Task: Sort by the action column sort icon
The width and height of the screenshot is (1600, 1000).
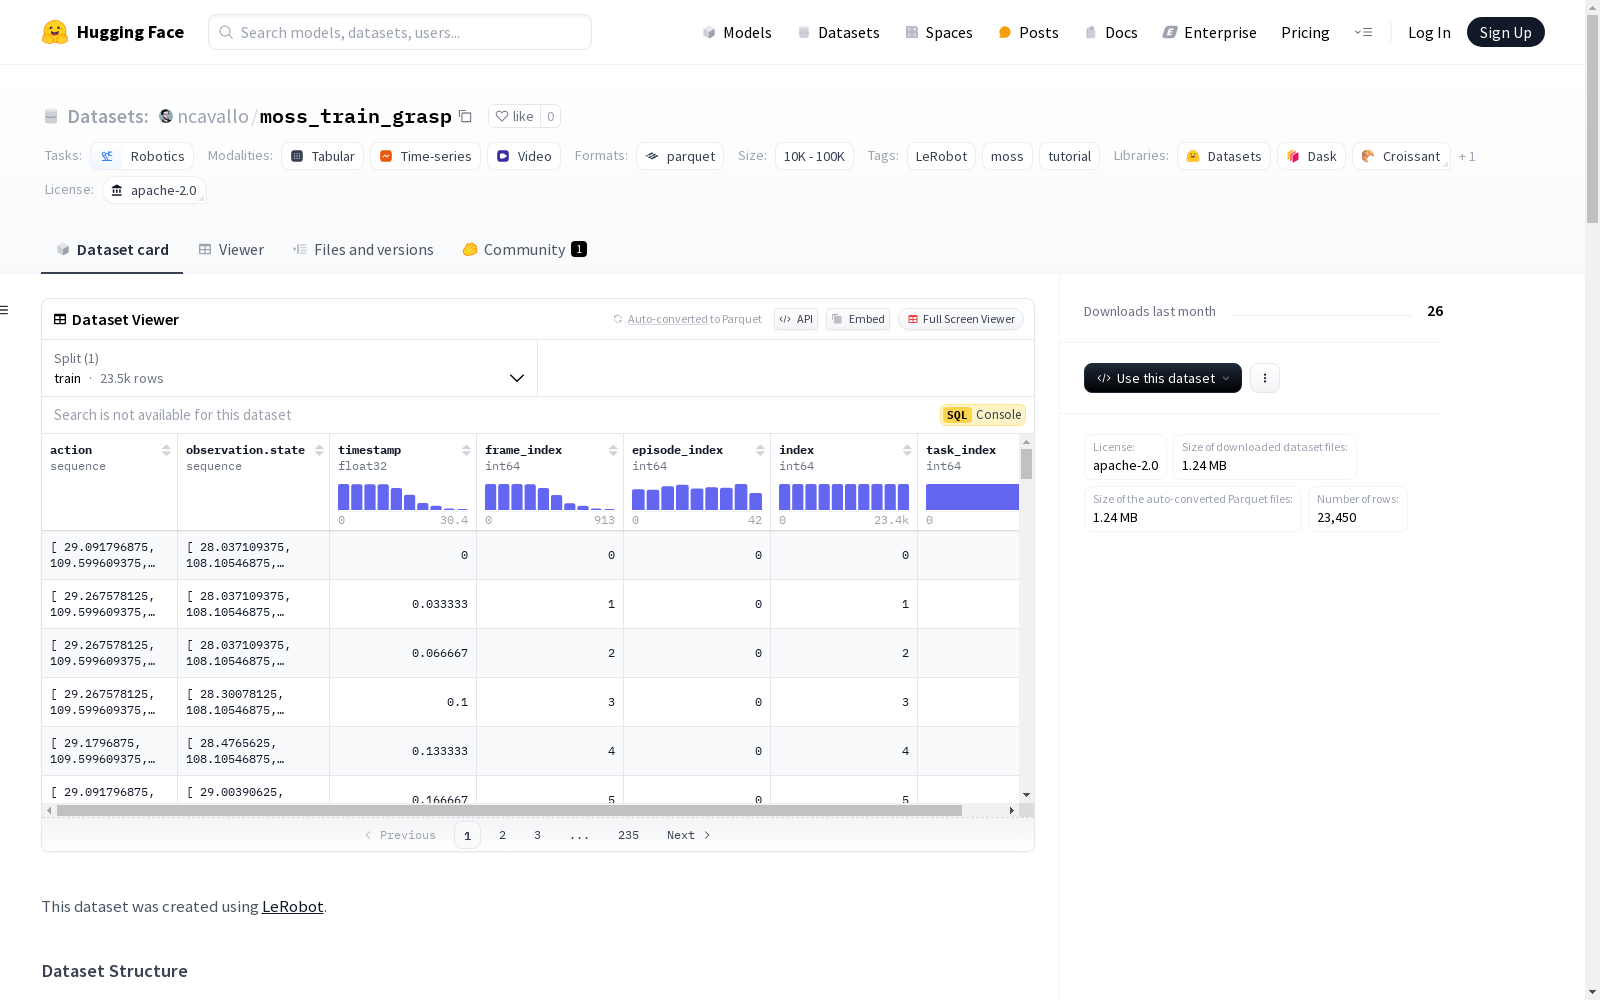Action: coord(166,451)
